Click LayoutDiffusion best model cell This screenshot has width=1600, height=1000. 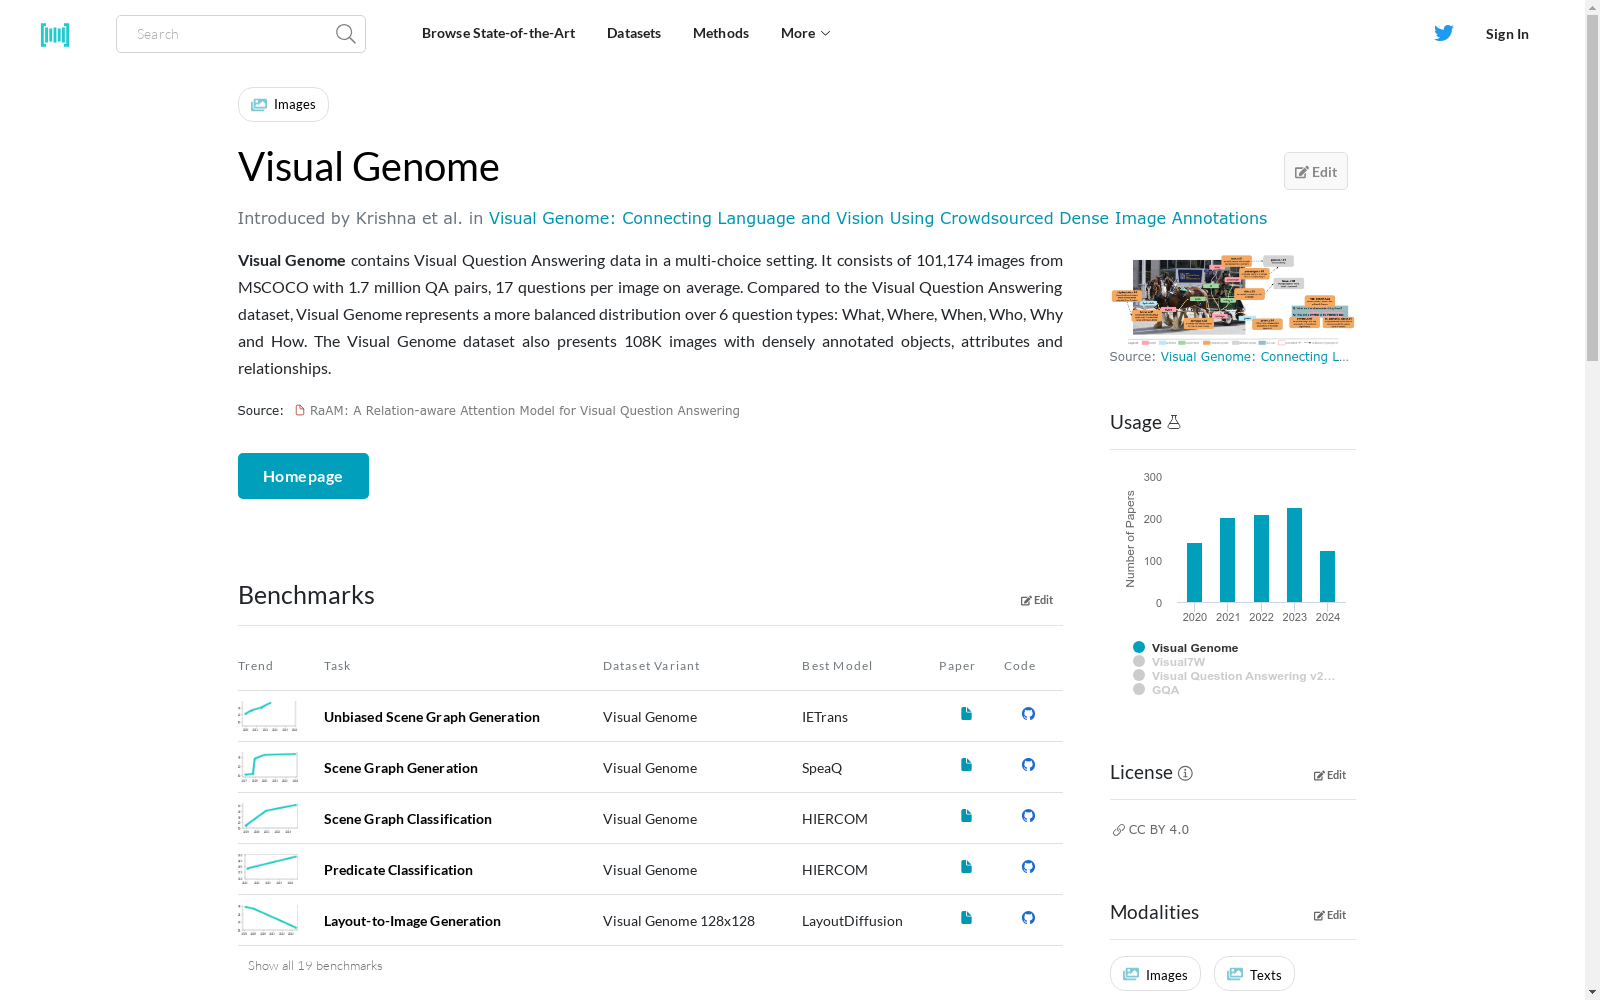tap(852, 921)
